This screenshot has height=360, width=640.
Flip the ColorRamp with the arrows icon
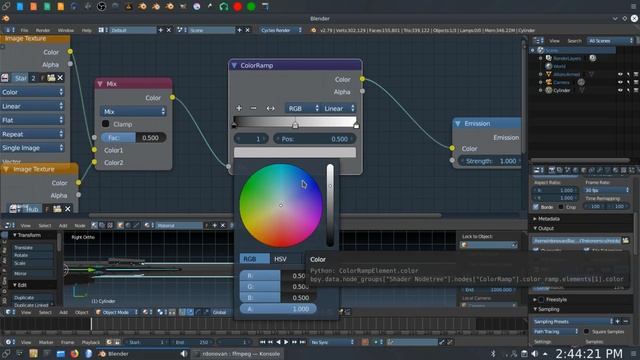click(x=270, y=108)
